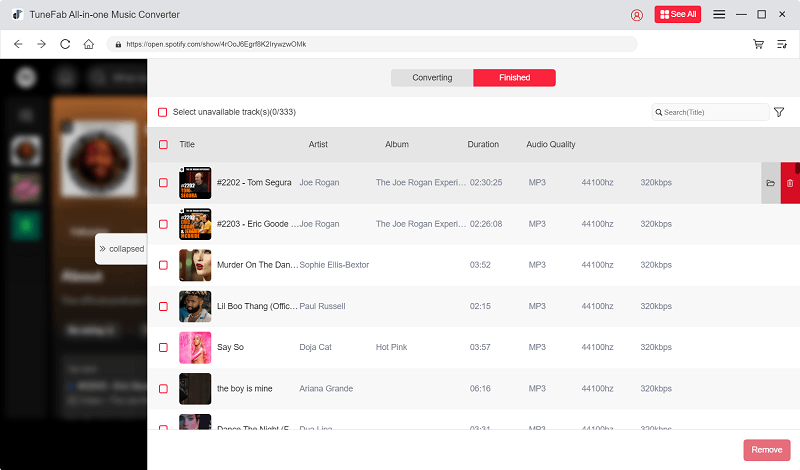Click the filter funnel icon

click(x=779, y=112)
